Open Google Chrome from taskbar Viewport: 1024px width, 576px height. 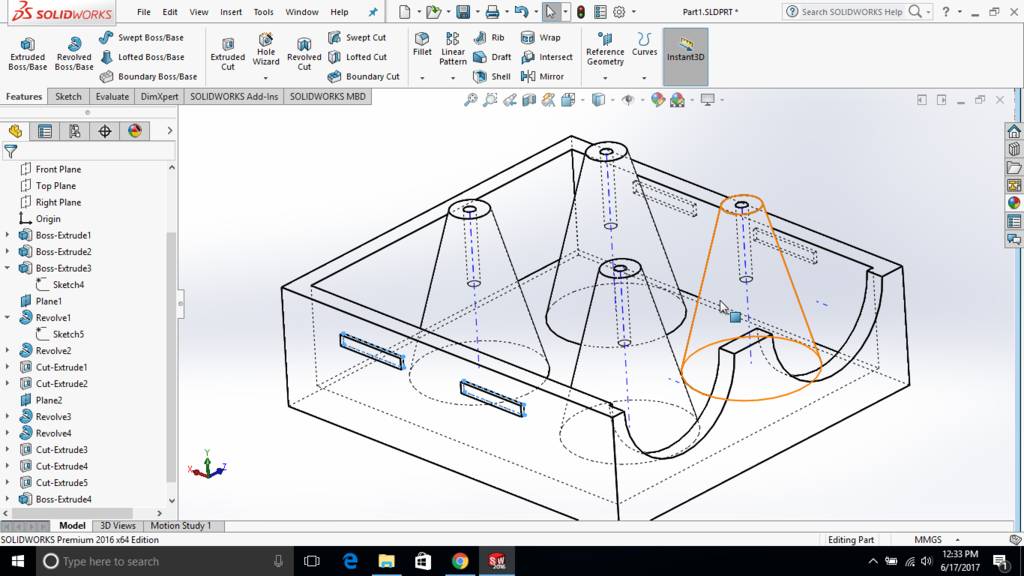point(460,561)
